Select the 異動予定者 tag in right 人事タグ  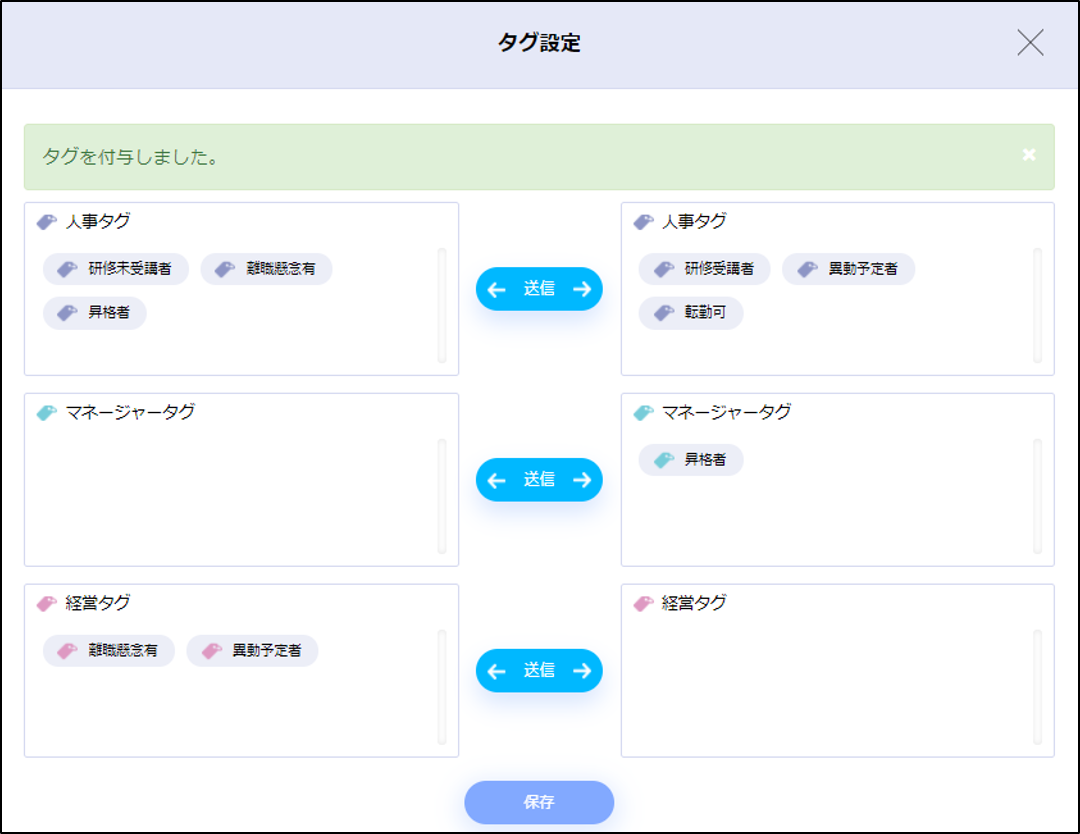tap(849, 269)
